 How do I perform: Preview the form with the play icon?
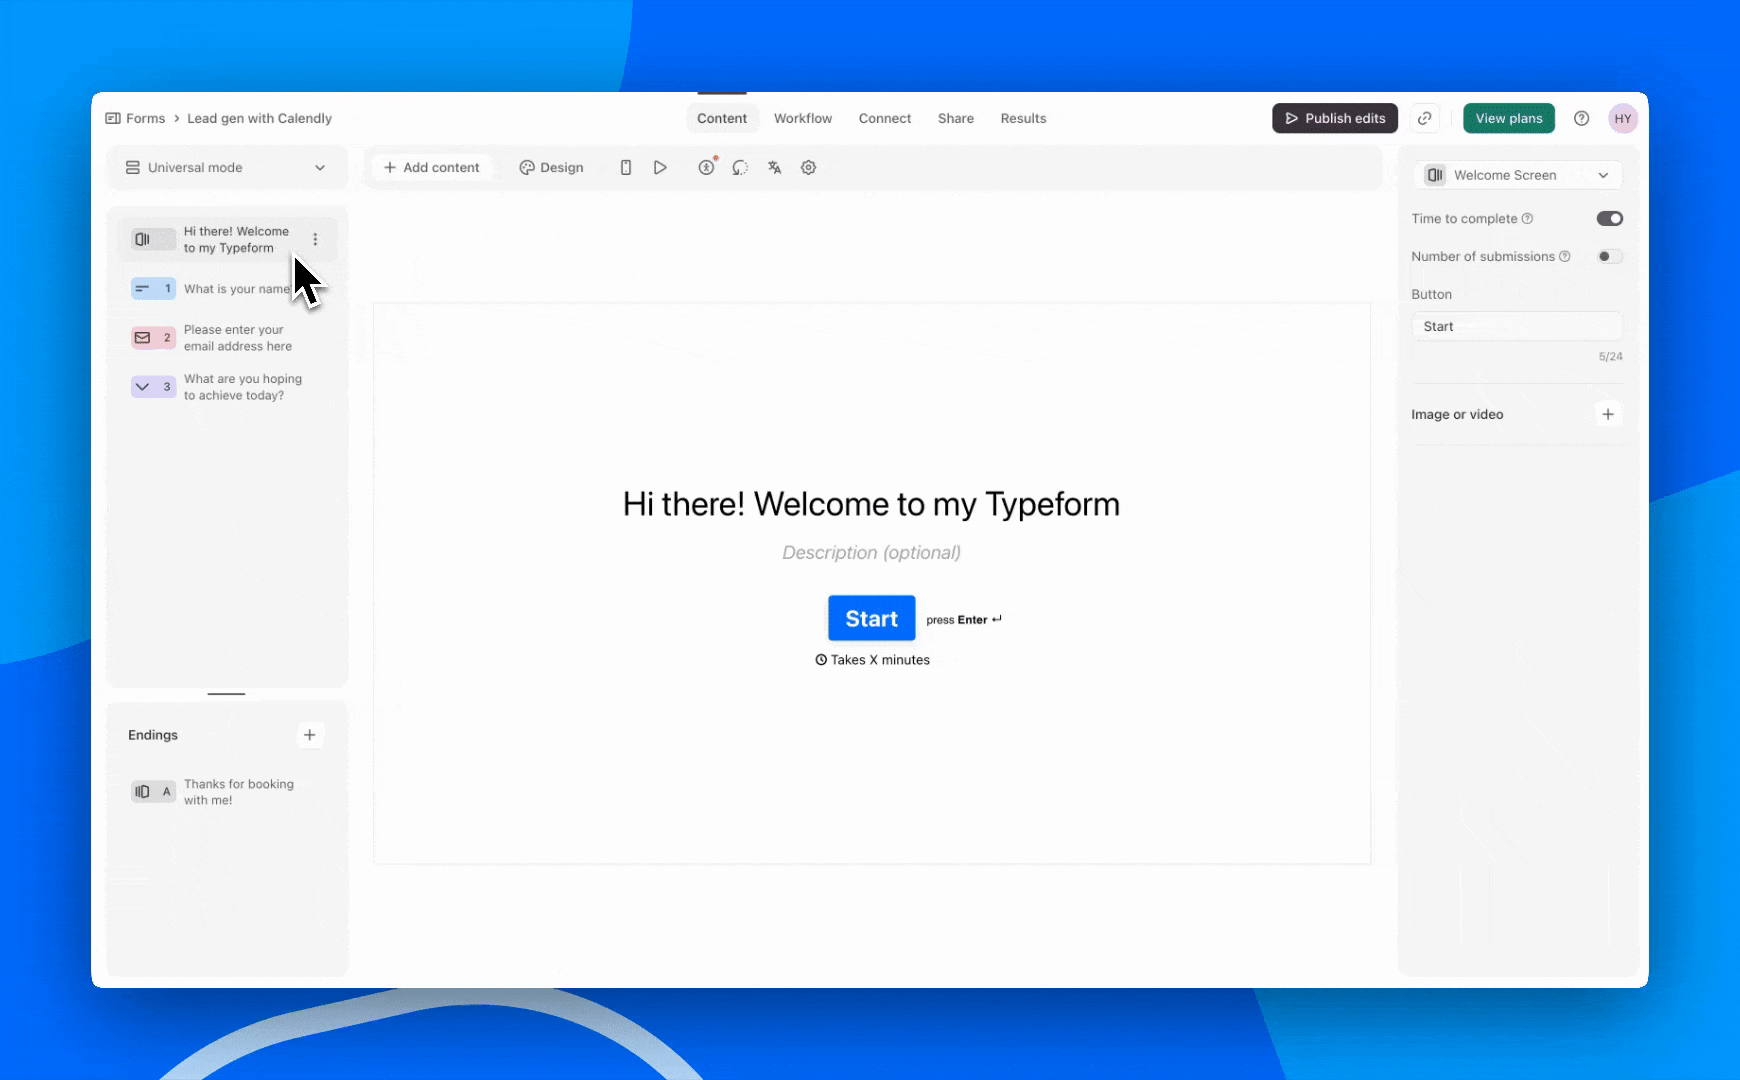tap(660, 167)
